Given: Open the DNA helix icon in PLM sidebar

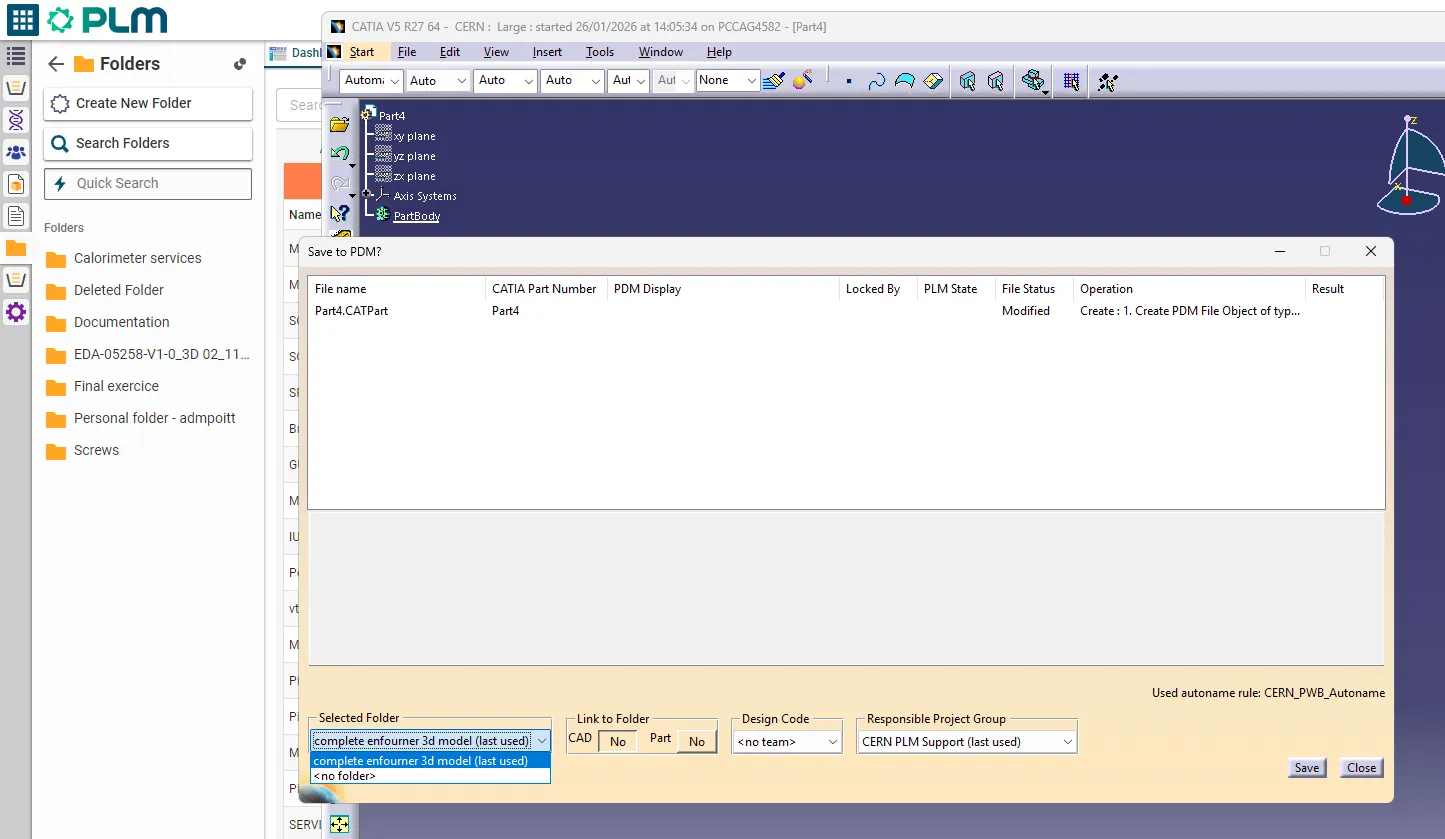Looking at the screenshot, I should [16, 120].
